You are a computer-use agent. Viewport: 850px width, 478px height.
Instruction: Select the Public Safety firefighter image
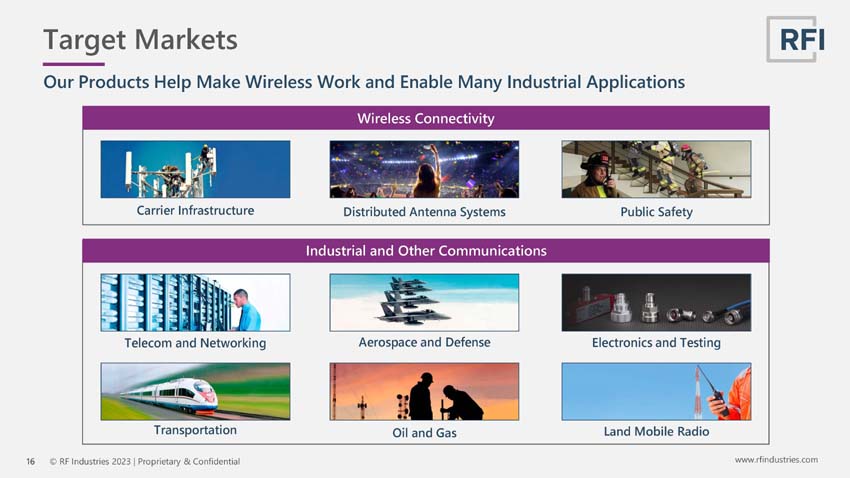656,169
